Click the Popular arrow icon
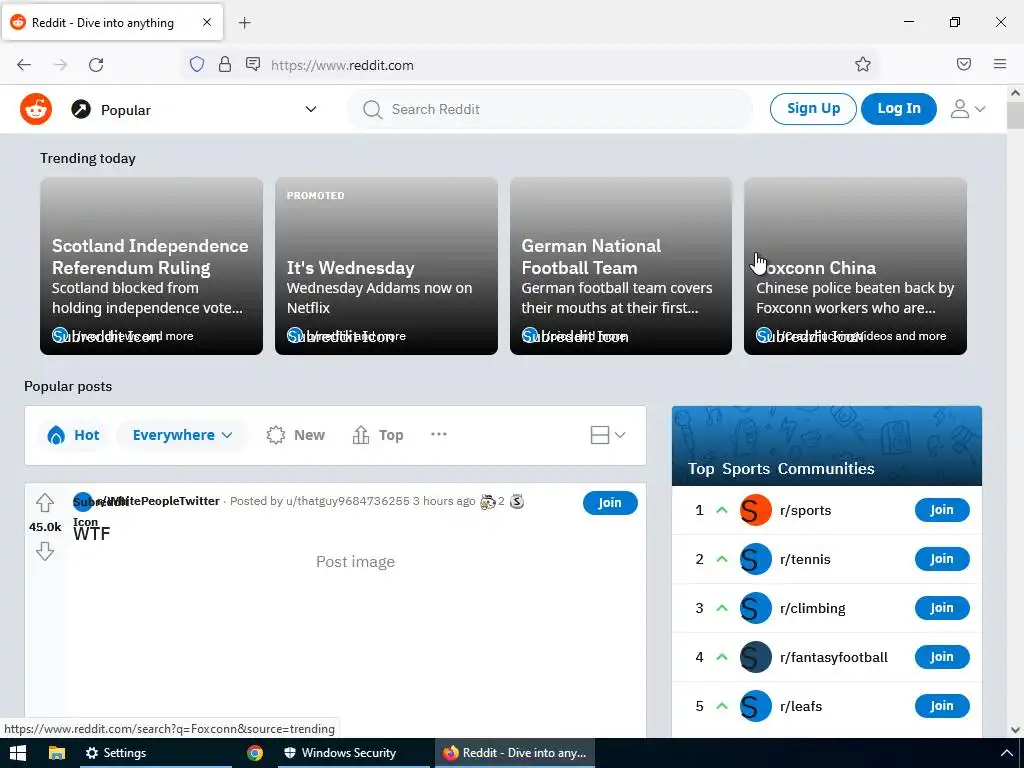1024x768 pixels. [x=81, y=109]
